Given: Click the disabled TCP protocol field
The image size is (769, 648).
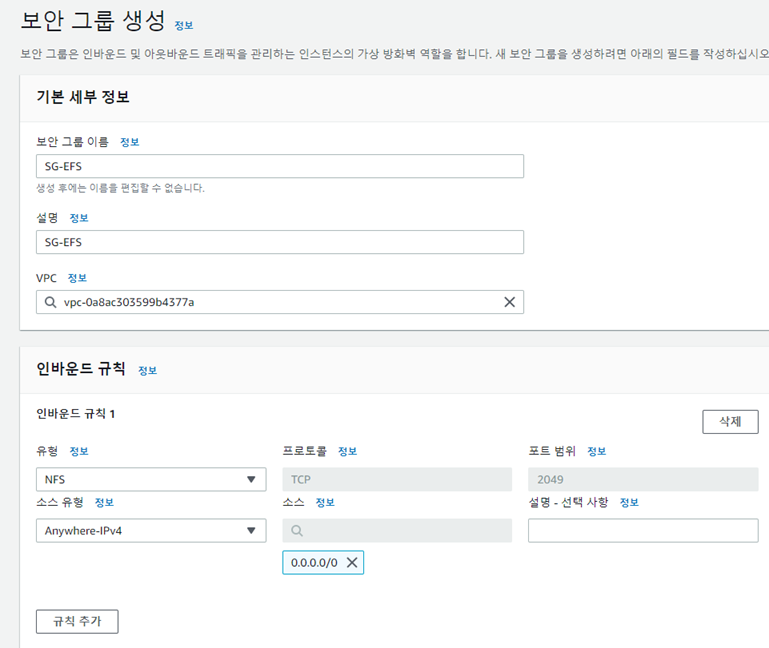Looking at the screenshot, I should [397, 479].
